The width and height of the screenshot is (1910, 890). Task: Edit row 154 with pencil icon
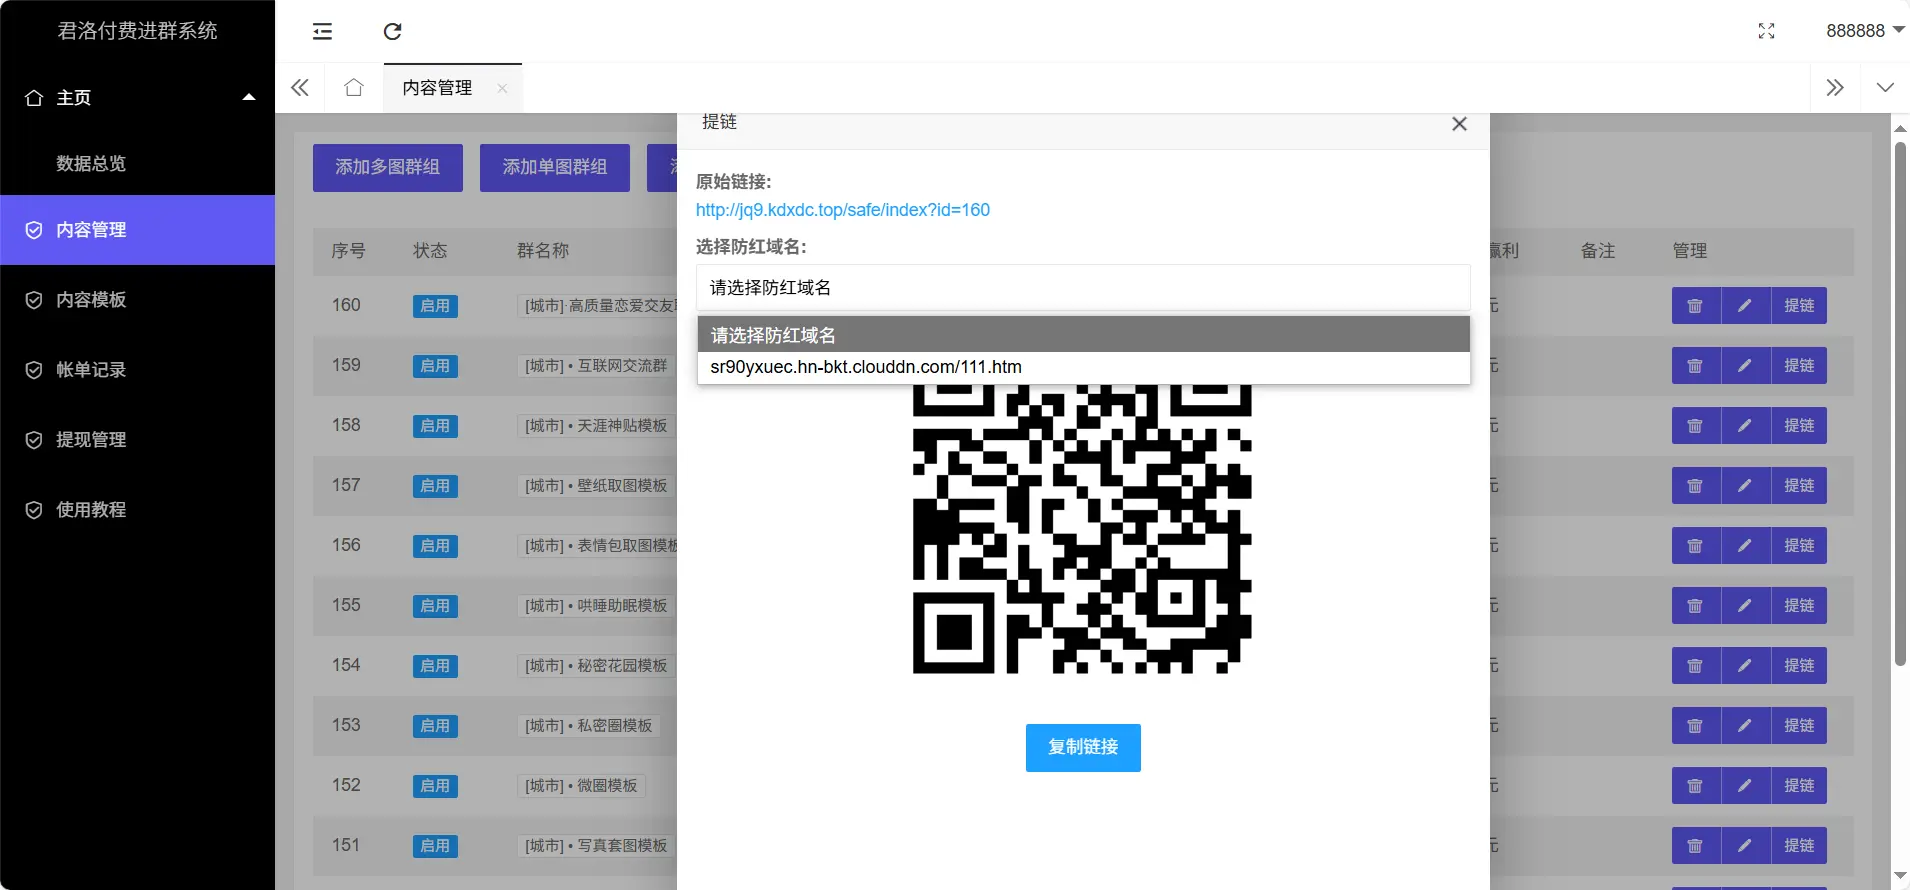tap(1745, 666)
